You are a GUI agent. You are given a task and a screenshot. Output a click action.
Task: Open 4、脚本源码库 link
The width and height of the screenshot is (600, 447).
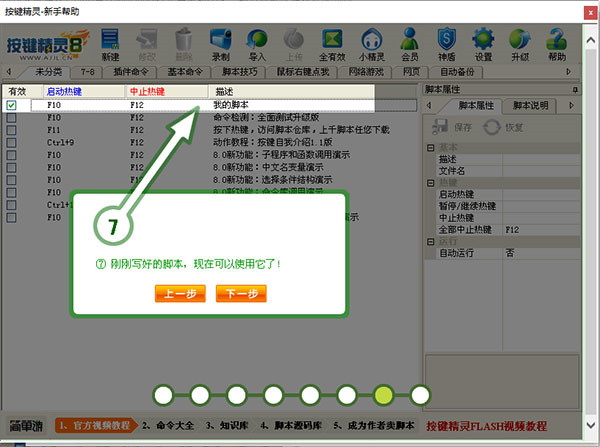(x=291, y=426)
